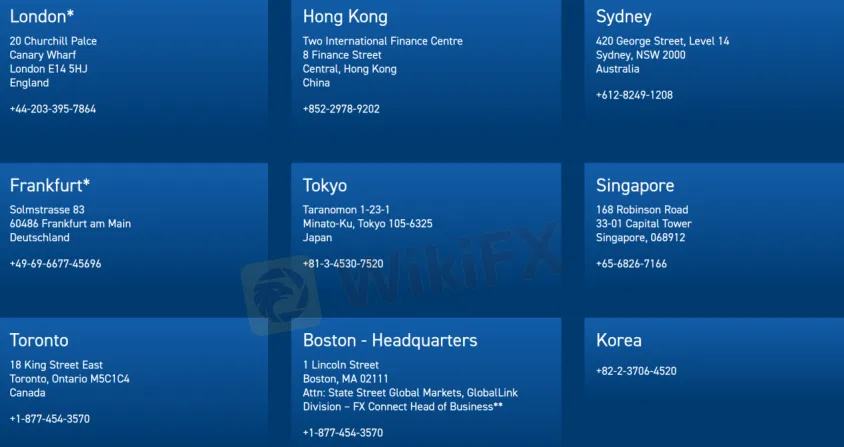Click the '8 Finance Street' line
The image size is (844, 447).
click(x=342, y=55)
